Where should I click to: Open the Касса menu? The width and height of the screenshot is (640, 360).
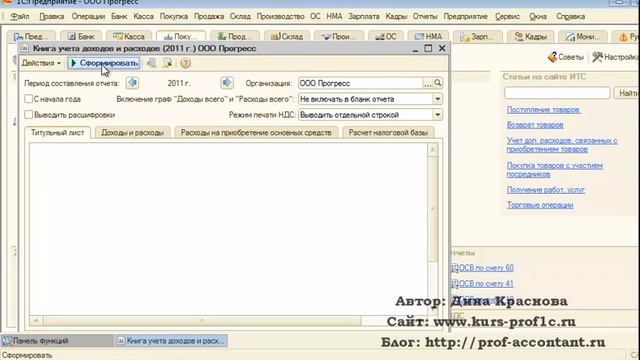[x=143, y=16]
